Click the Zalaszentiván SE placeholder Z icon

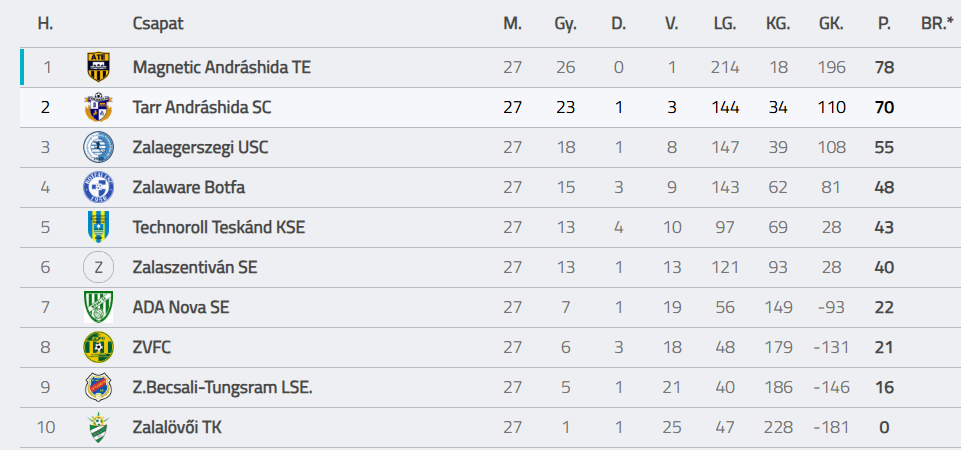pyautogui.click(x=98, y=267)
